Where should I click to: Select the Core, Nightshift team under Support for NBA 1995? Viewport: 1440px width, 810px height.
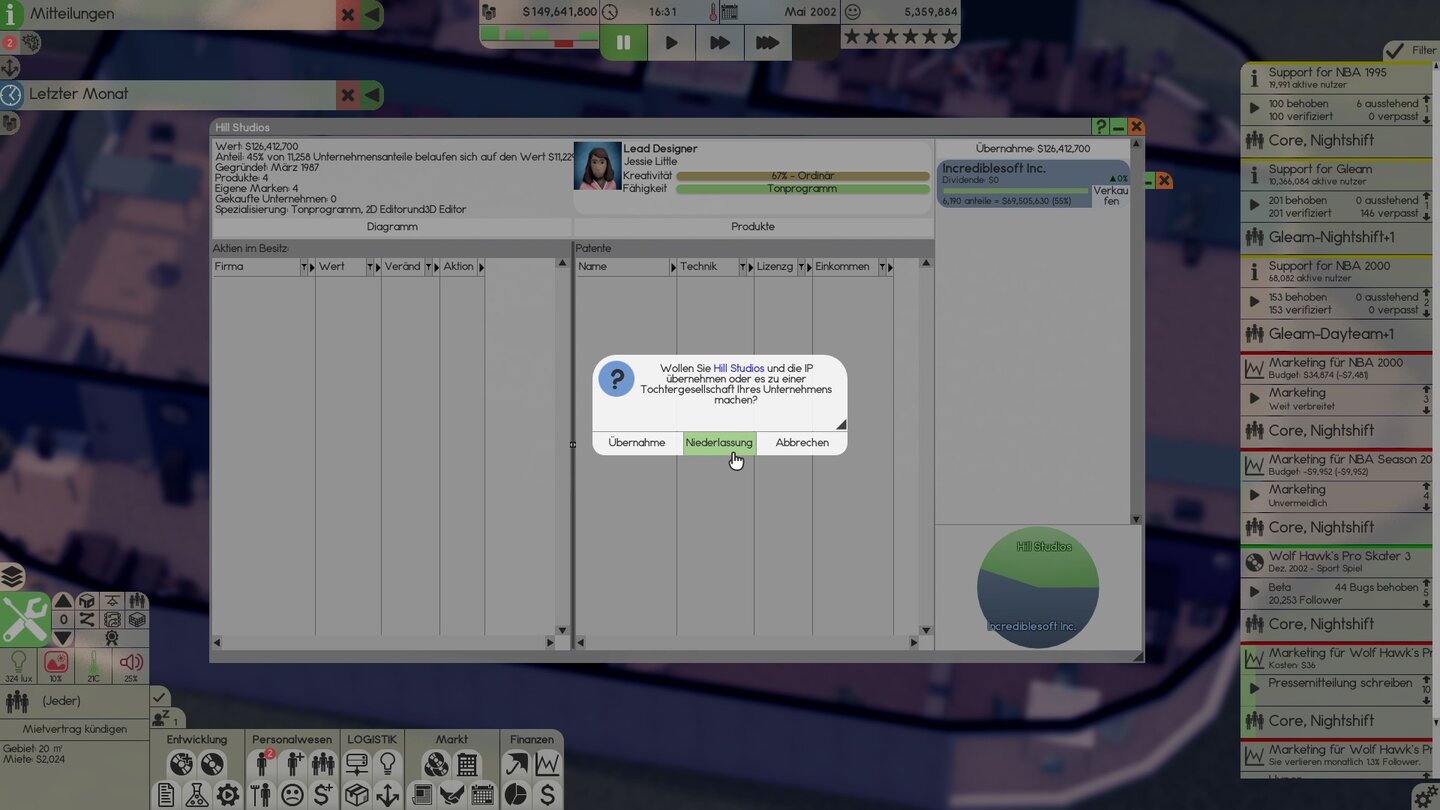[x=1336, y=141]
